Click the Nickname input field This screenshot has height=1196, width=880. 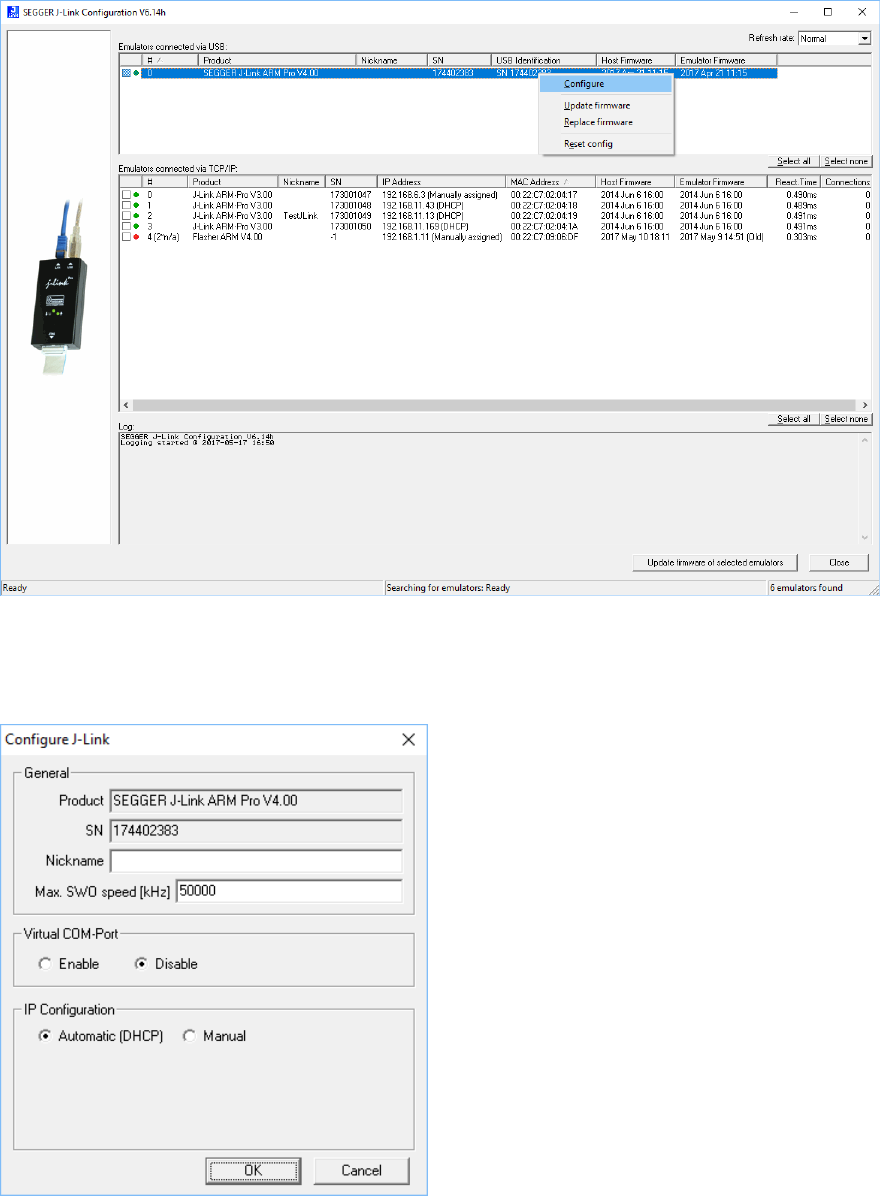tap(256, 861)
